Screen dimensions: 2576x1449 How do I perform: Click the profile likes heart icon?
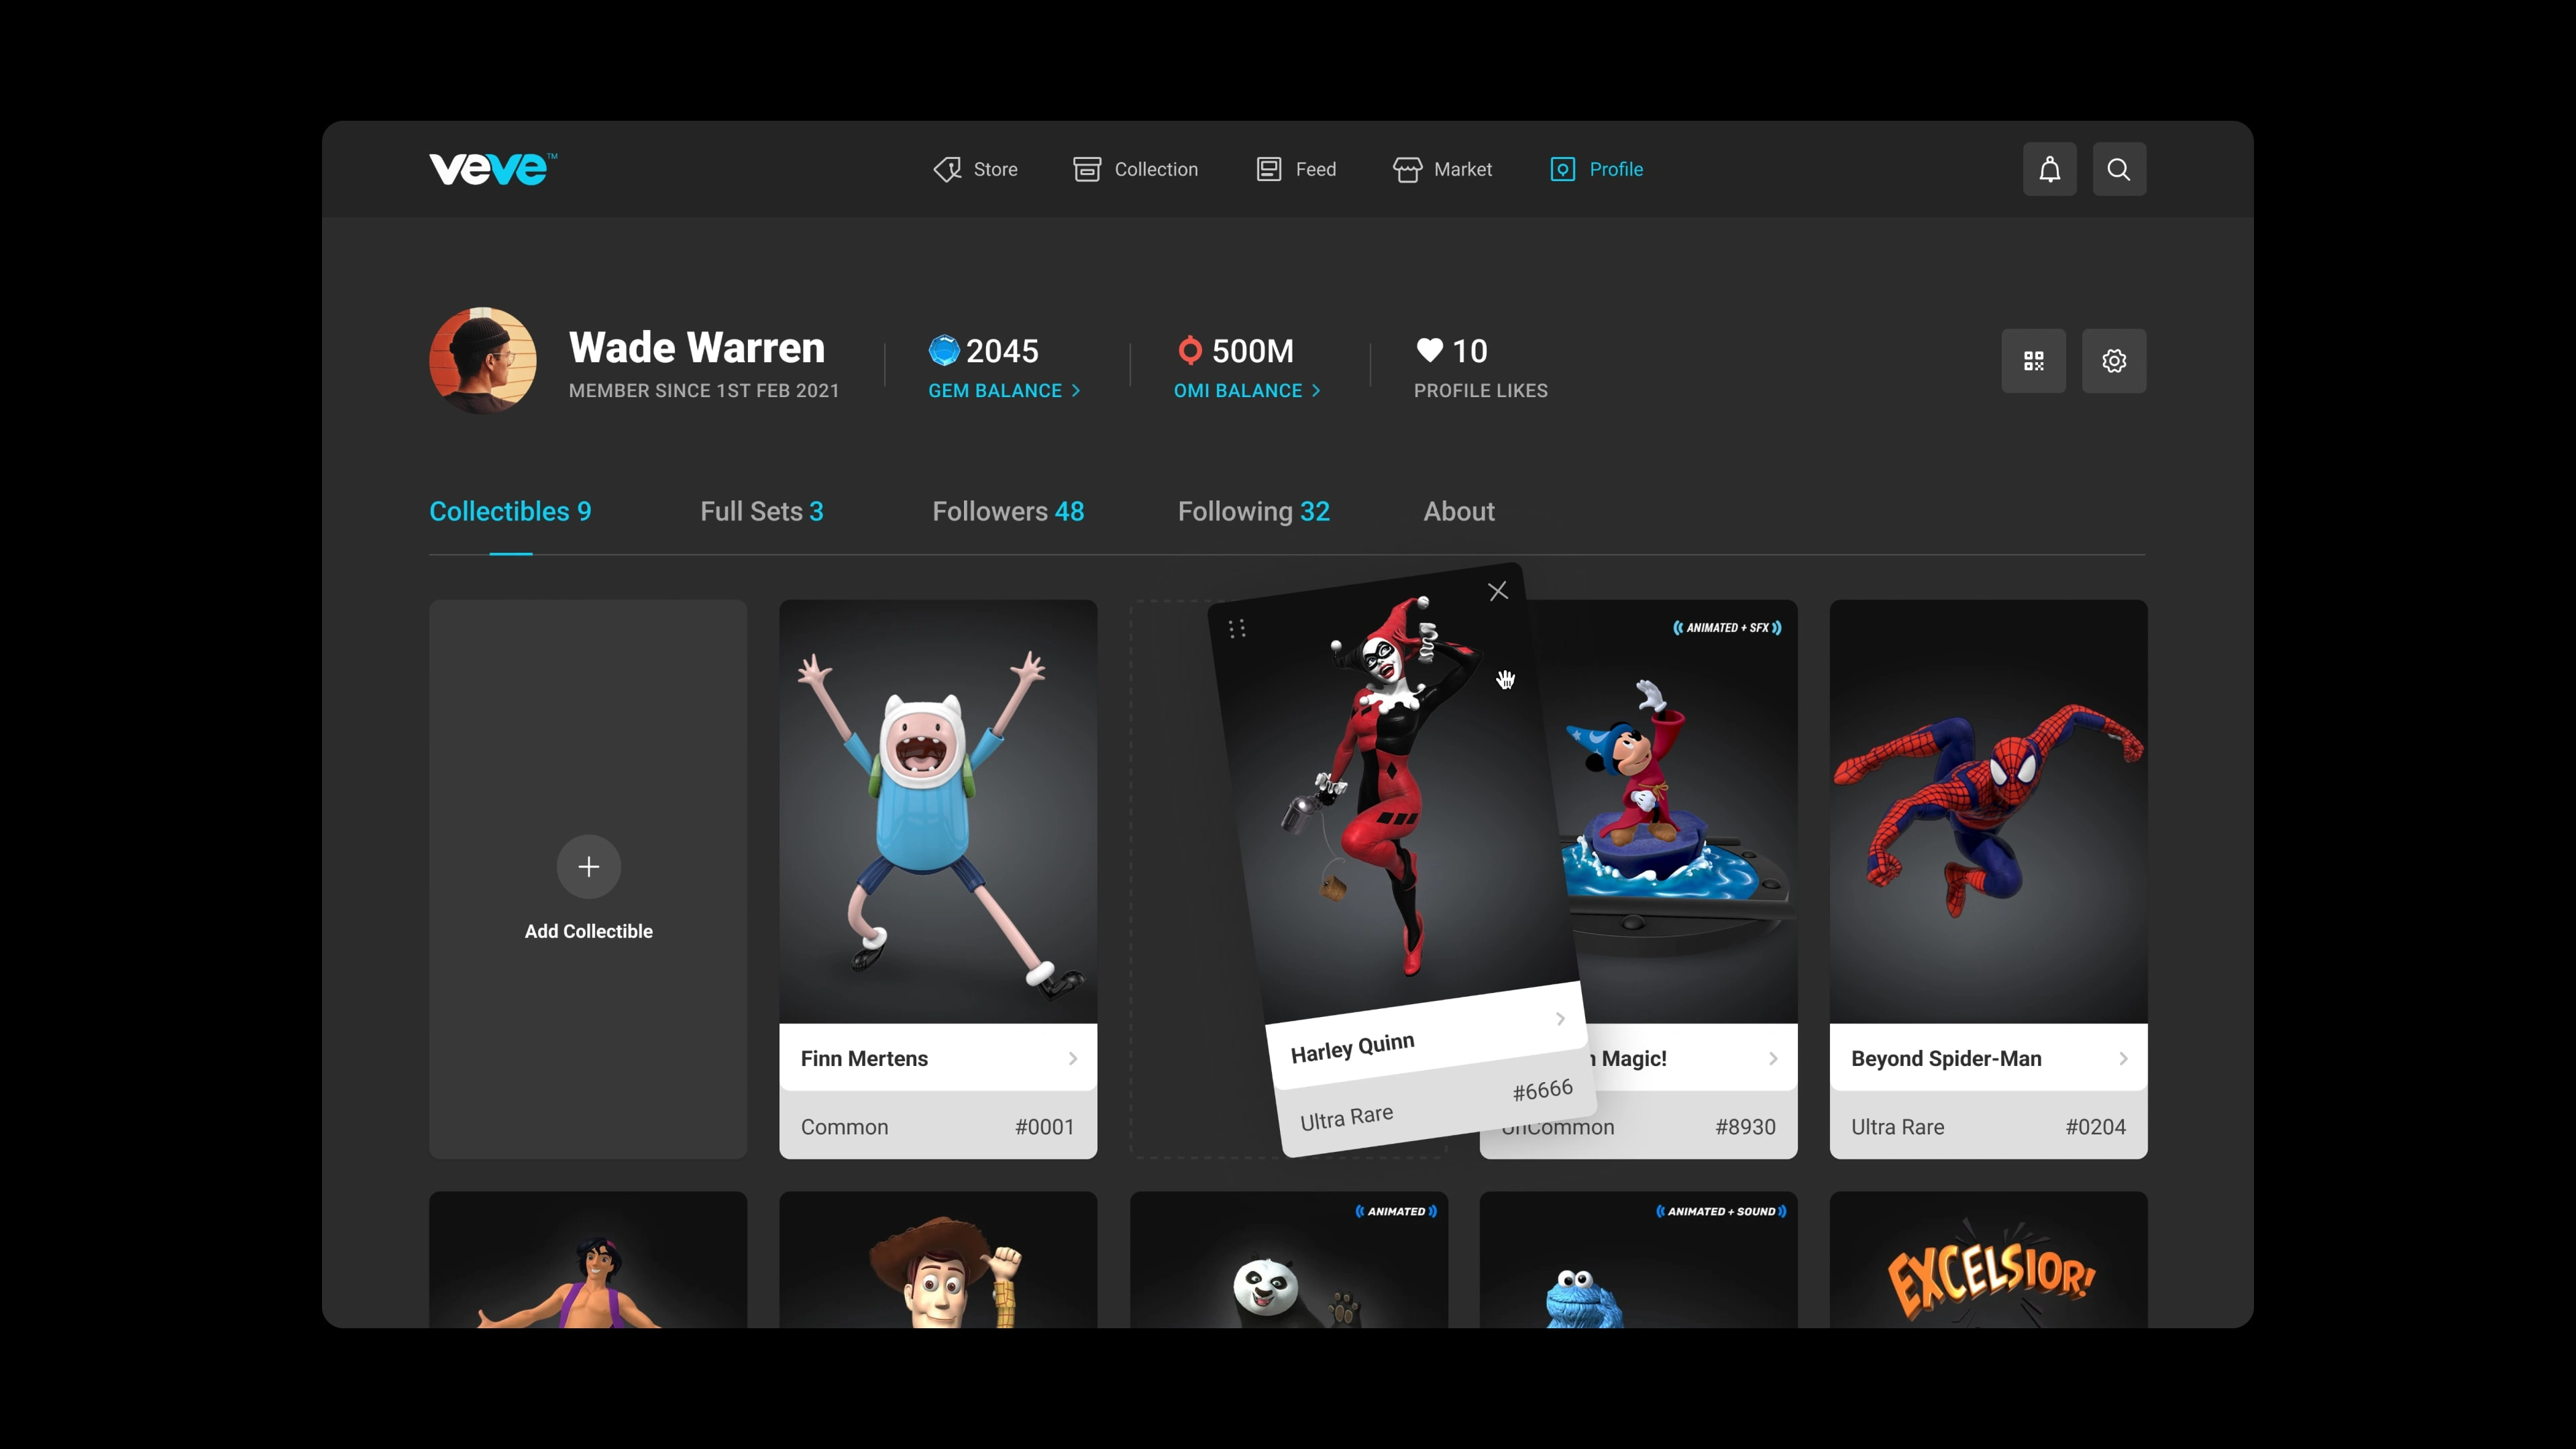(x=1429, y=350)
